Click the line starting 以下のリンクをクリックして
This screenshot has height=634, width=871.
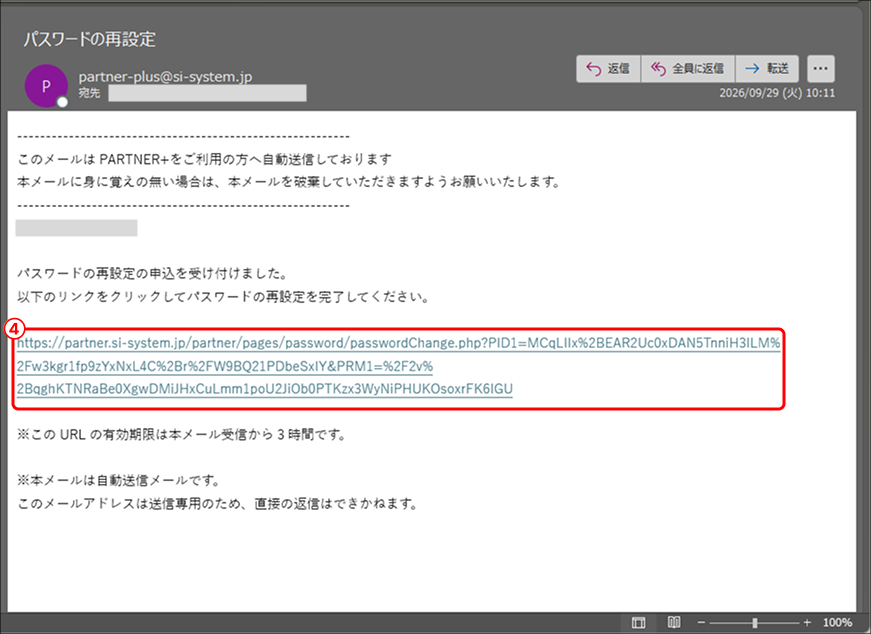(223, 297)
